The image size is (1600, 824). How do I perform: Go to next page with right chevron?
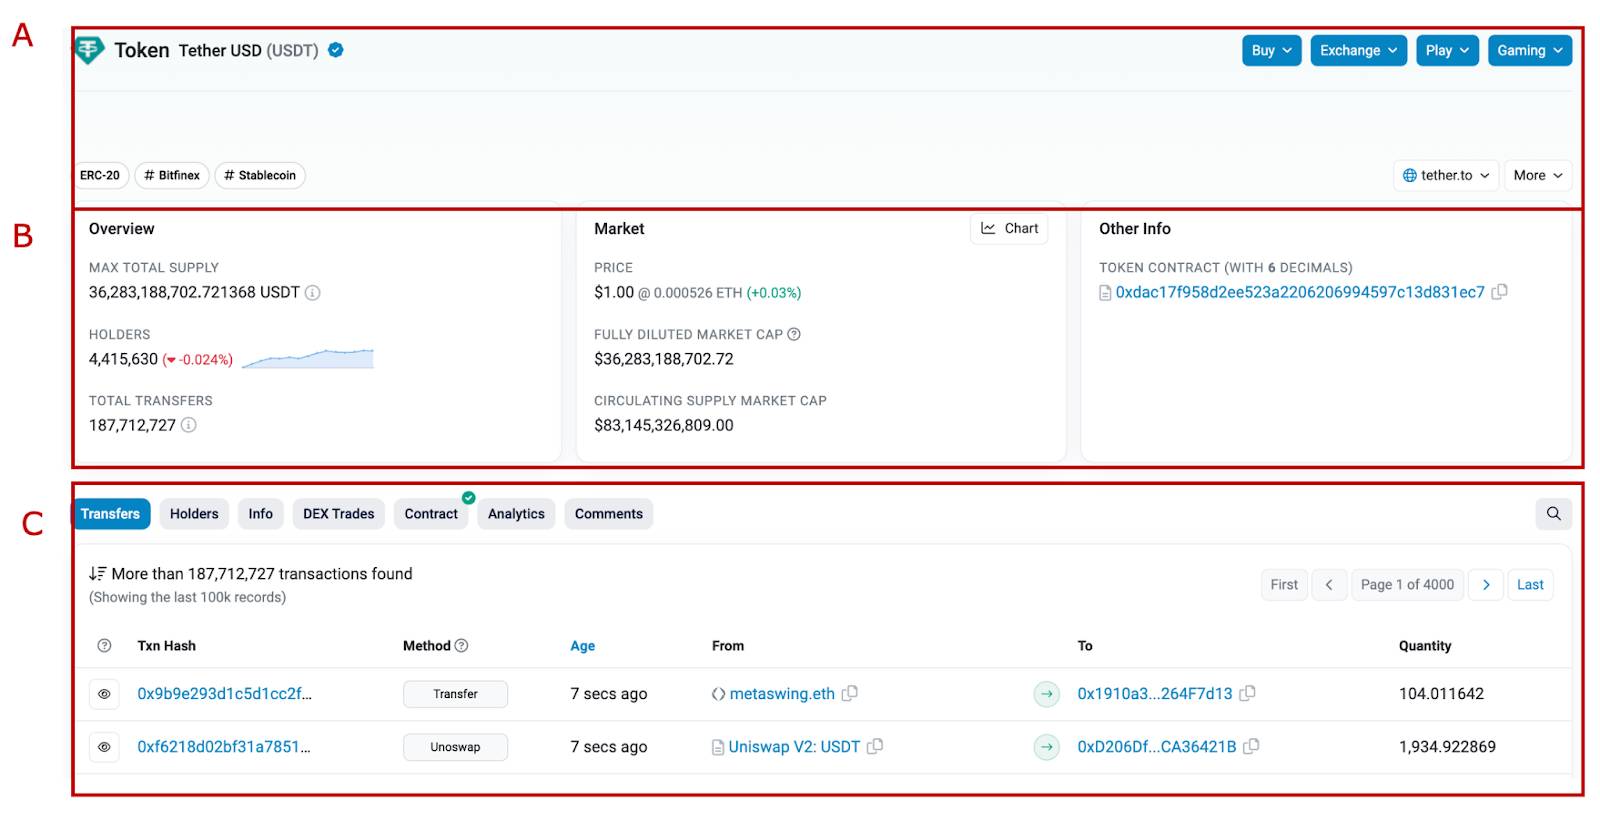tap(1486, 585)
